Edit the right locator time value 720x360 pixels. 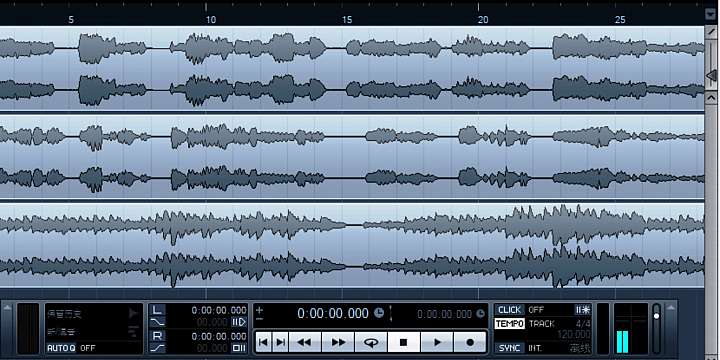219,337
